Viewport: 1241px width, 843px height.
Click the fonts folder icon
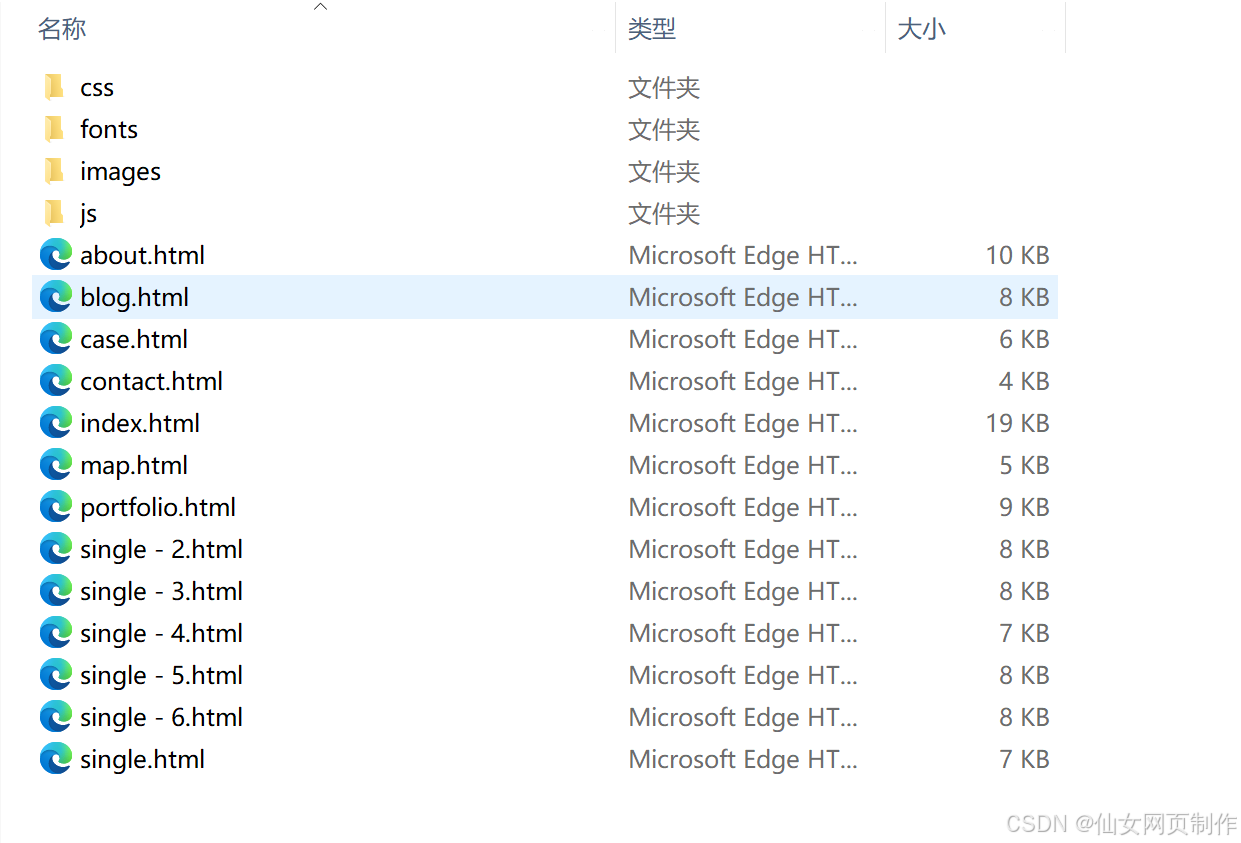click(x=55, y=129)
